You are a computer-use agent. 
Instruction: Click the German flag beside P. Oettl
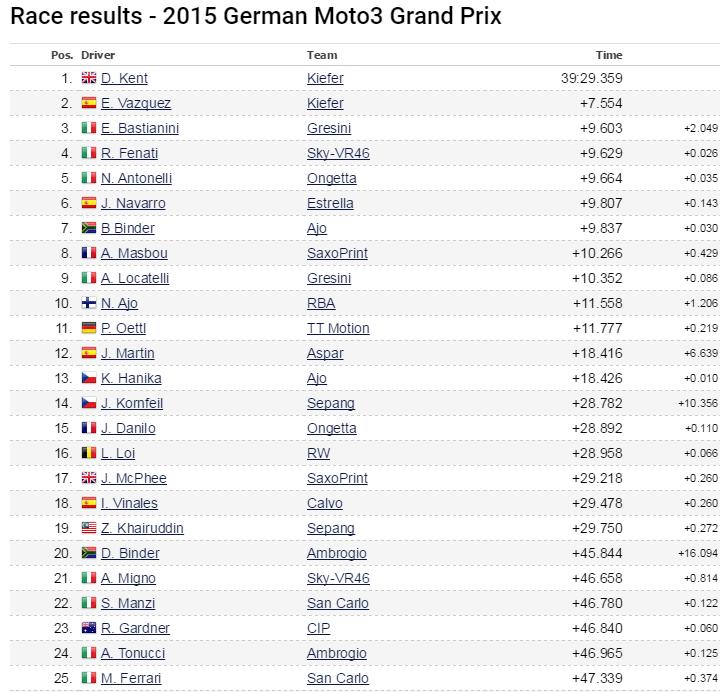coord(89,328)
